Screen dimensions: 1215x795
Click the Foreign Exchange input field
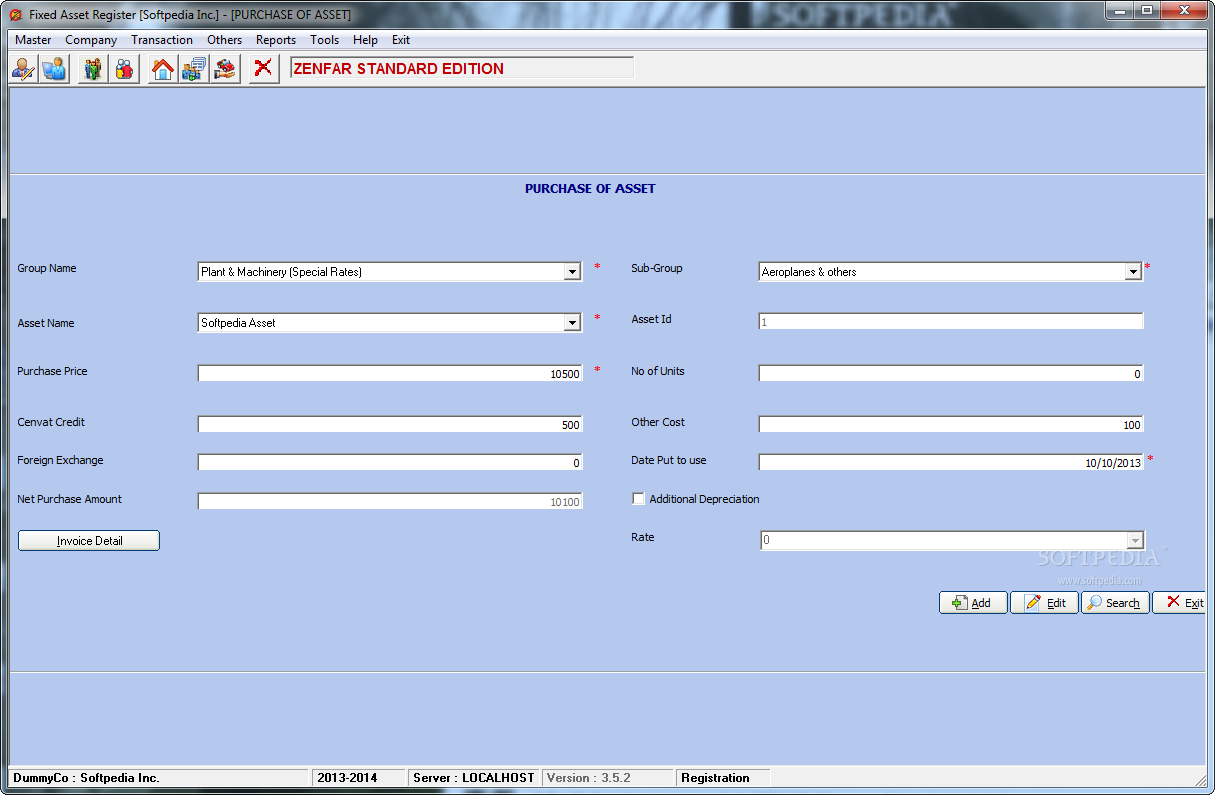390,463
